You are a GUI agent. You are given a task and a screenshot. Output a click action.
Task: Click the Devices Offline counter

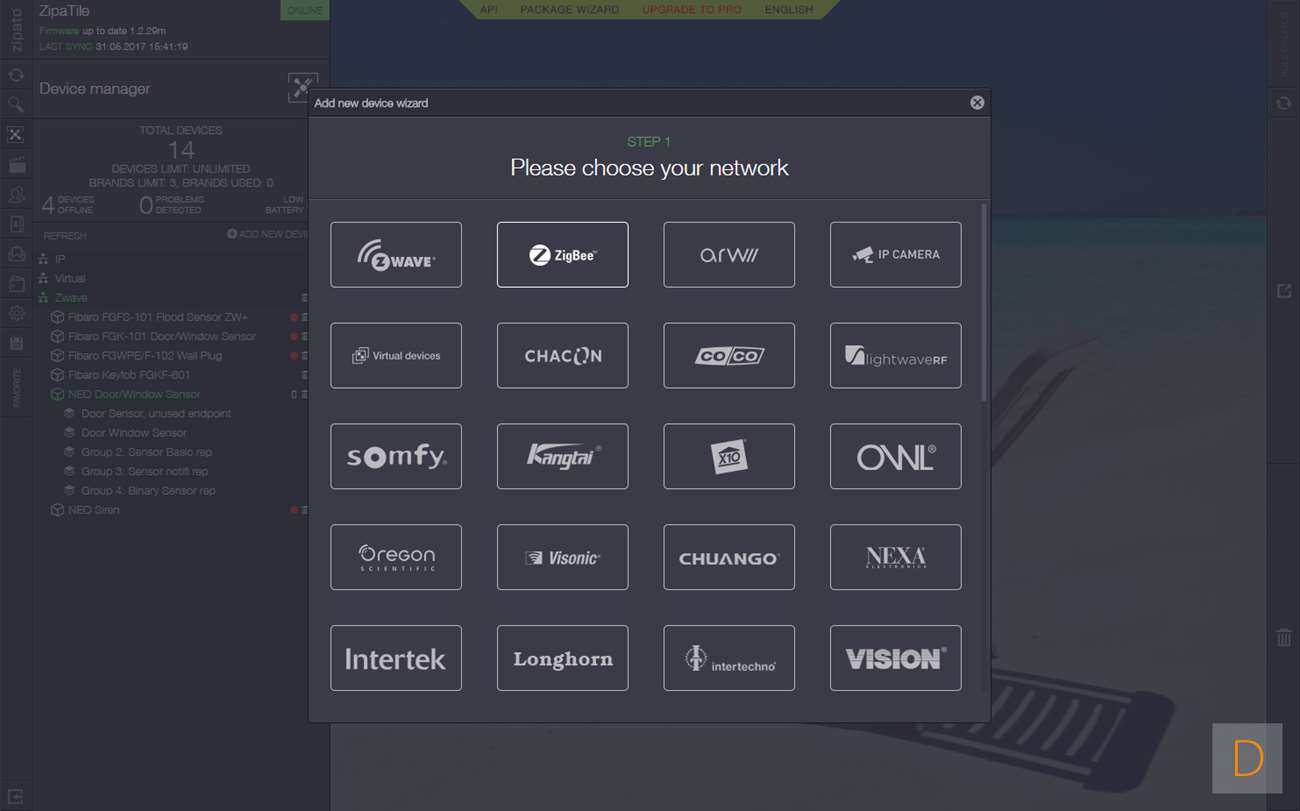(x=67, y=205)
